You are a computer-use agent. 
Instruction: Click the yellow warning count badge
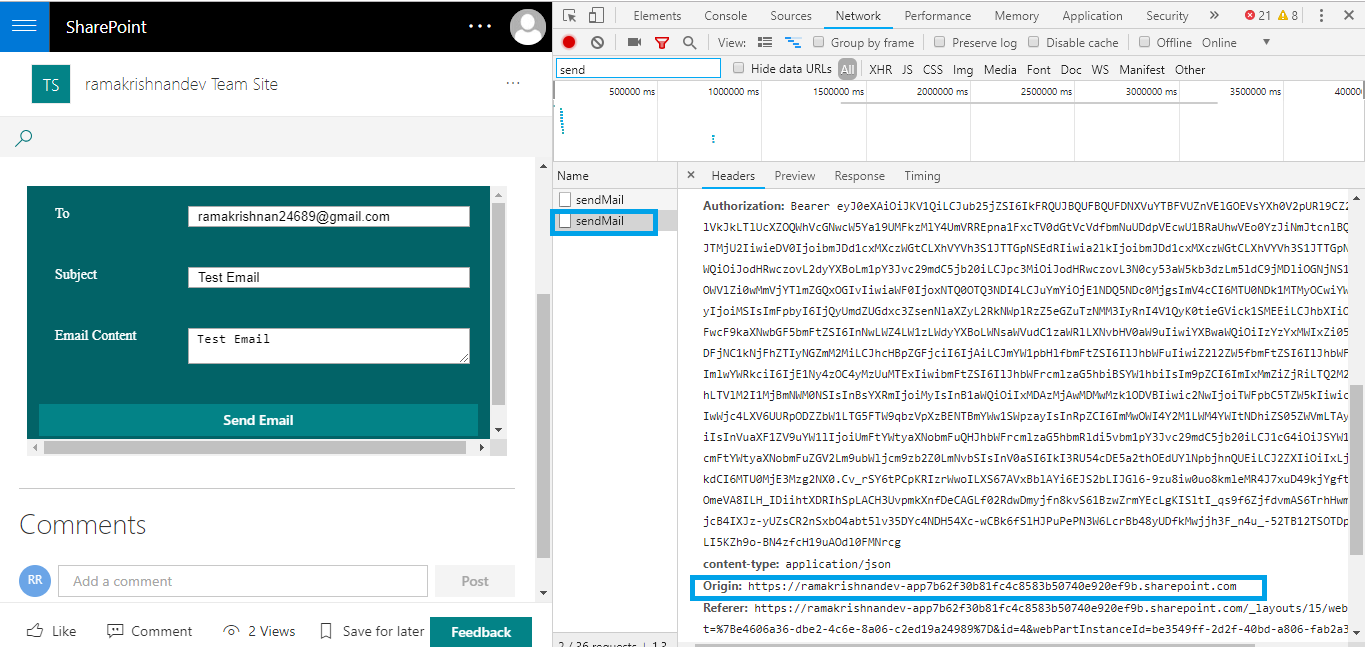tap(1287, 15)
